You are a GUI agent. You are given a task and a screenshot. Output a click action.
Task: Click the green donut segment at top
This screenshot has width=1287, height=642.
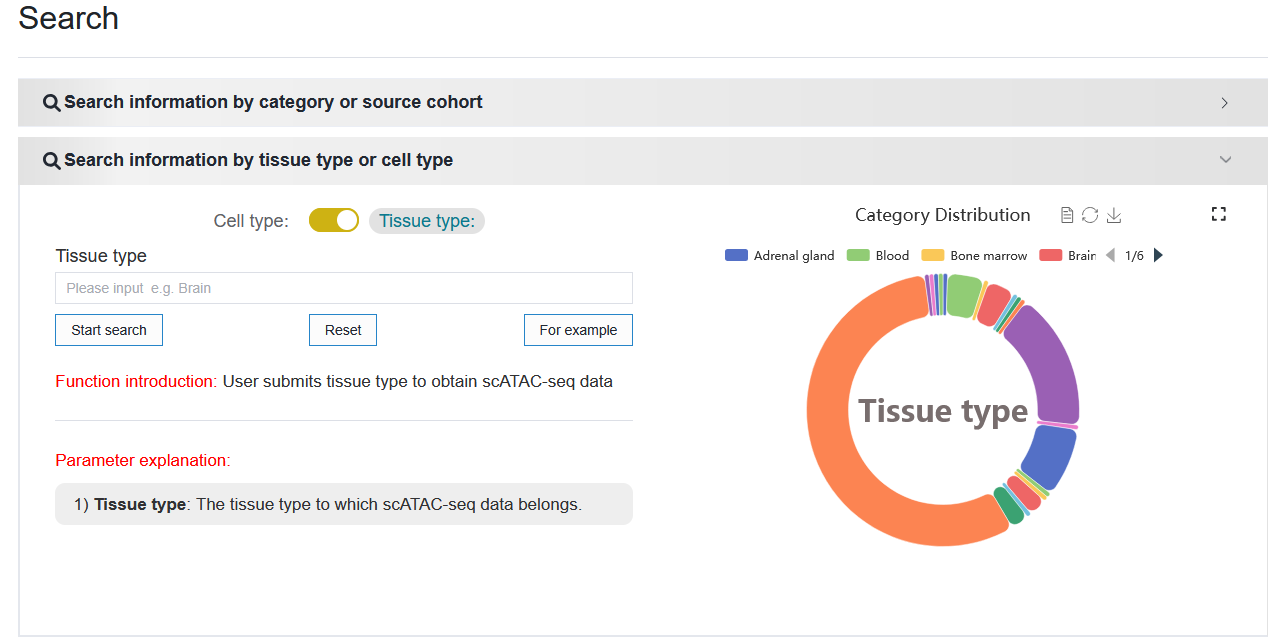(x=964, y=296)
